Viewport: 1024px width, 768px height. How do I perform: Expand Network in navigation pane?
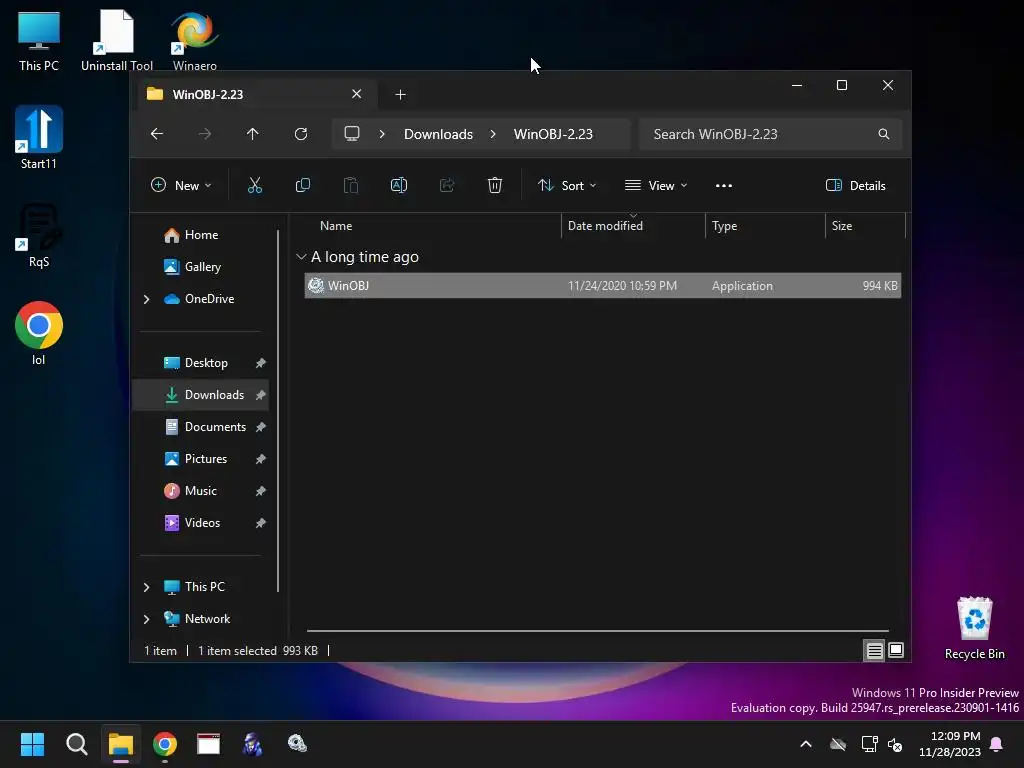[146, 619]
